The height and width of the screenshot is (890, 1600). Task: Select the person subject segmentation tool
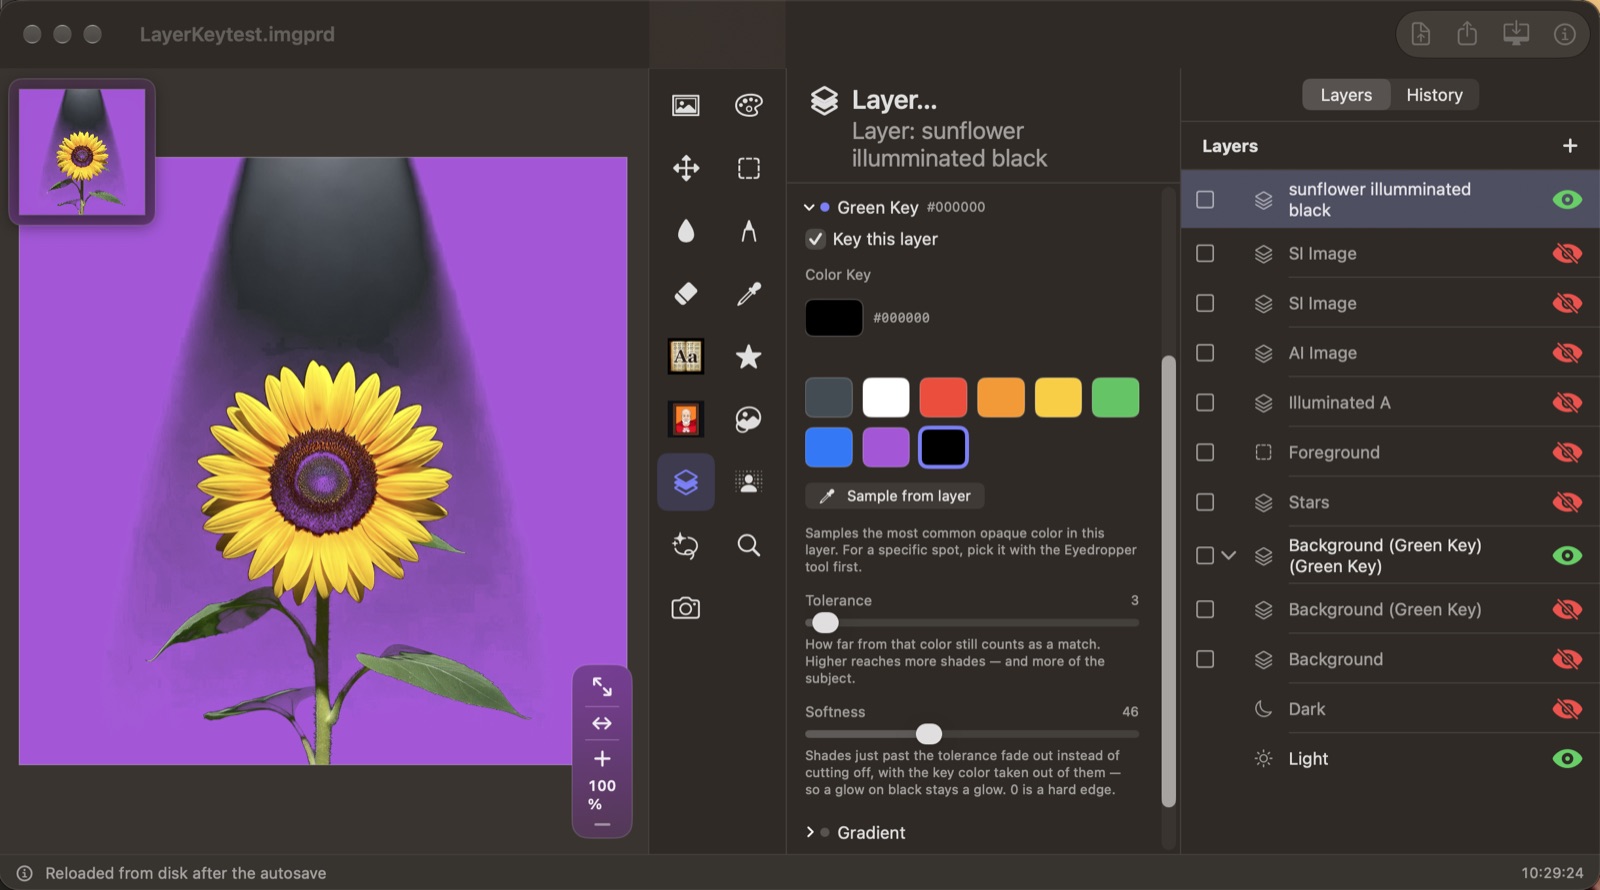pos(748,482)
